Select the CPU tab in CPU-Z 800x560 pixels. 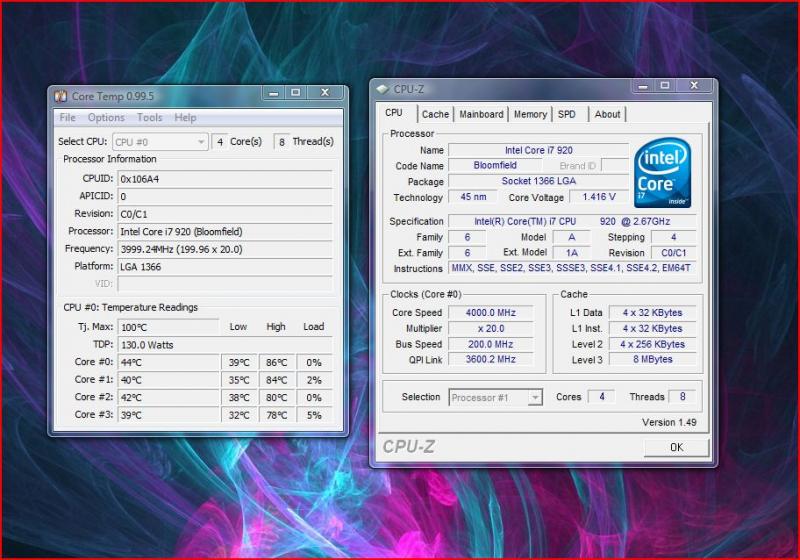click(394, 113)
